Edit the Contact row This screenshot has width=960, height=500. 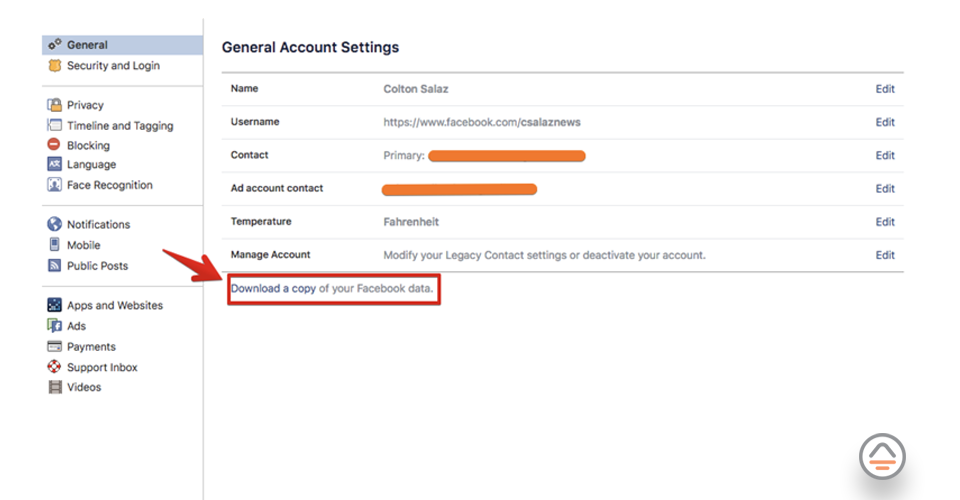885,155
